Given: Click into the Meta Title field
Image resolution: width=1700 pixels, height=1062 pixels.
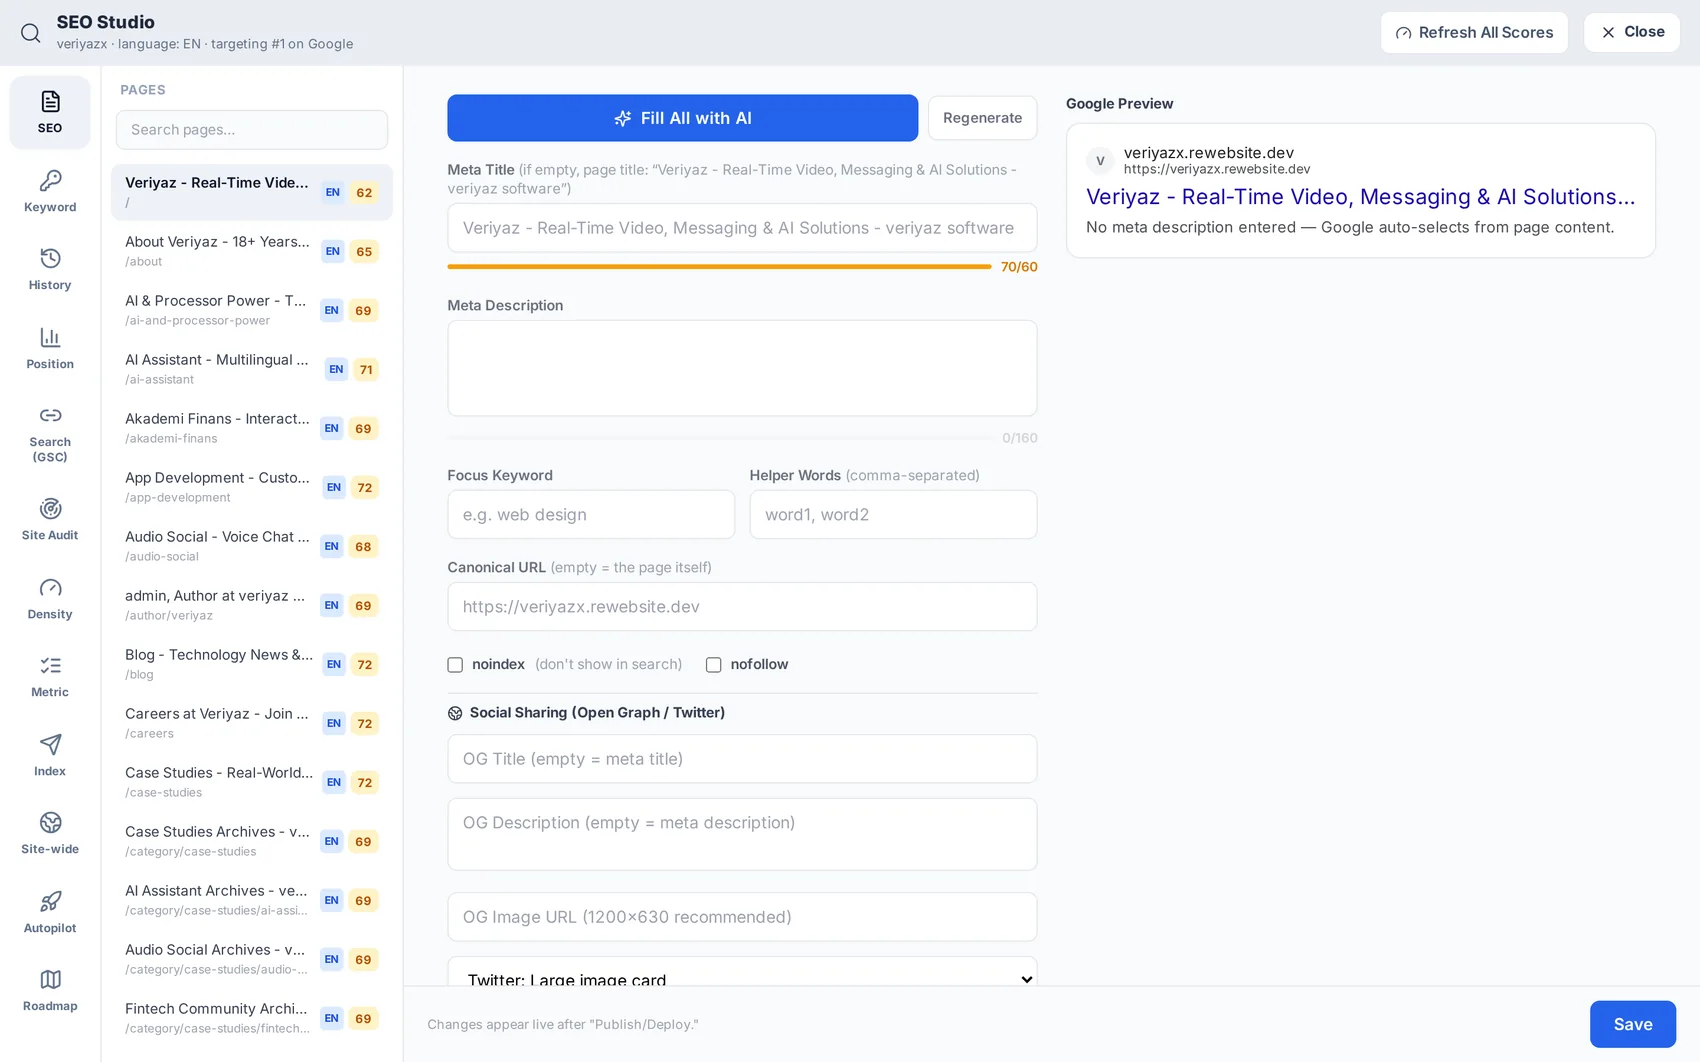Looking at the screenshot, I should pyautogui.click(x=742, y=228).
